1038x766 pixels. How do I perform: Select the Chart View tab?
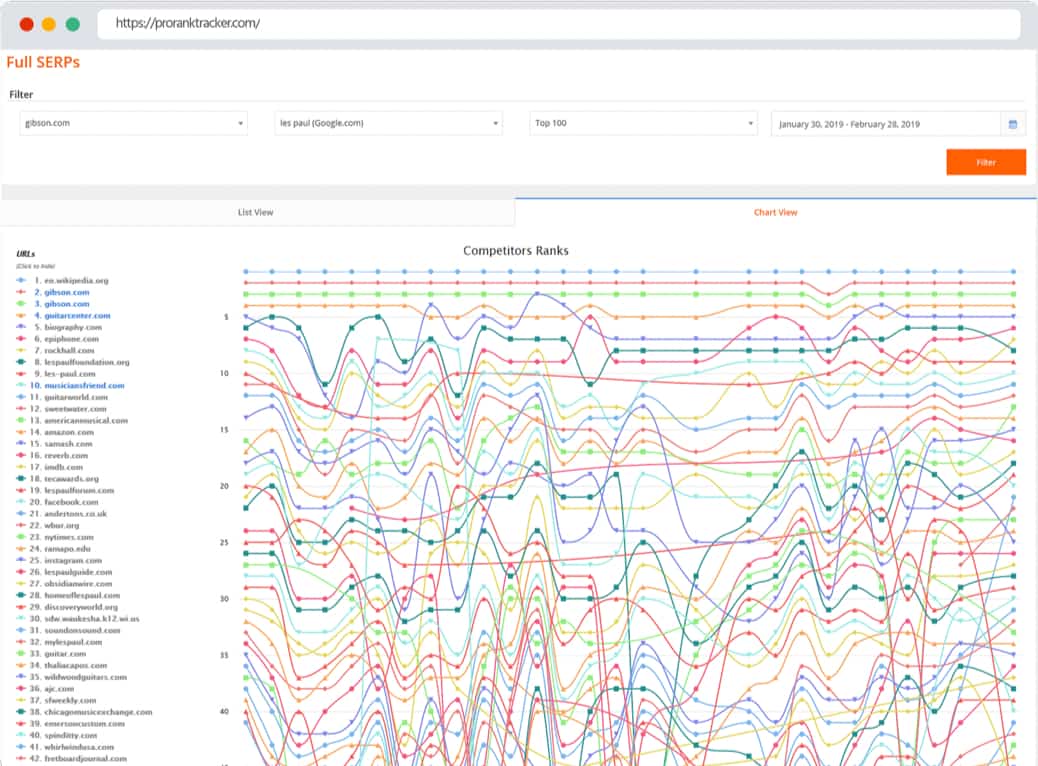tap(775, 212)
